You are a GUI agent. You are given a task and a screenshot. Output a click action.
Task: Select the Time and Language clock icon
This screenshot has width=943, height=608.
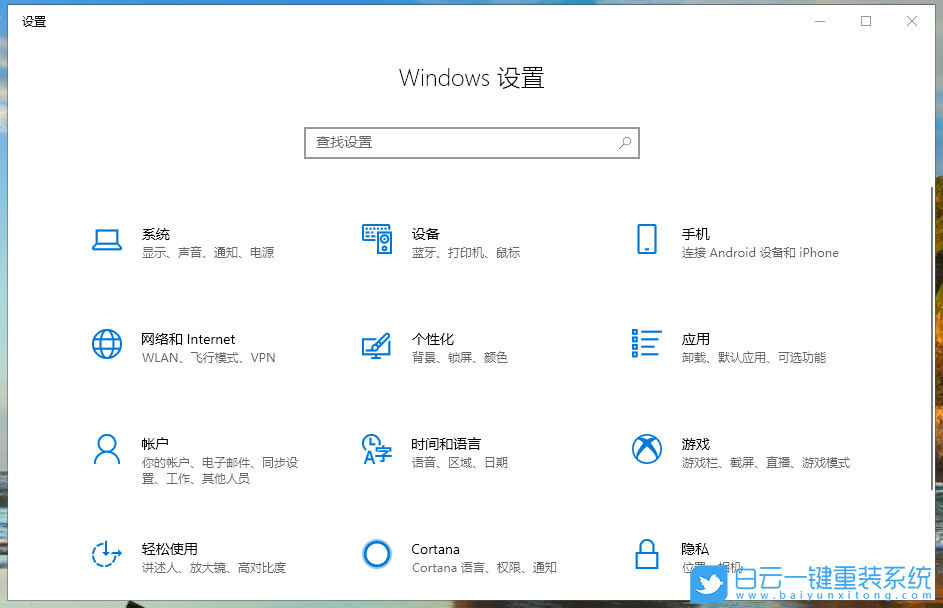pyautogui.click(x=377, y=449)
